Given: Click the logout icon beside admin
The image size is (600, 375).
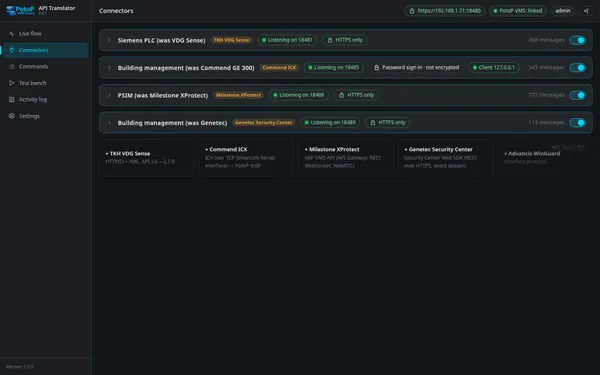Looking at the screenshot, I should point(586,11).
